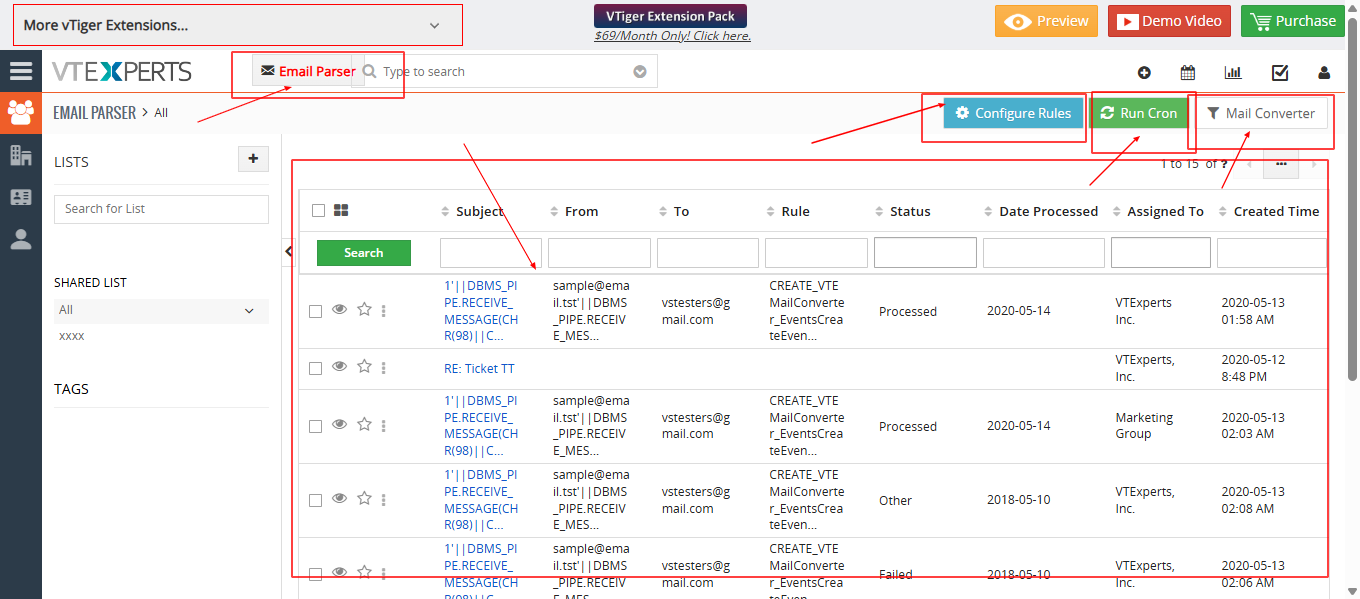Select the Email Parser module tab
The height and width of the screenshot is (599, 1360).
pyautogui.click(x=308, y=71)
